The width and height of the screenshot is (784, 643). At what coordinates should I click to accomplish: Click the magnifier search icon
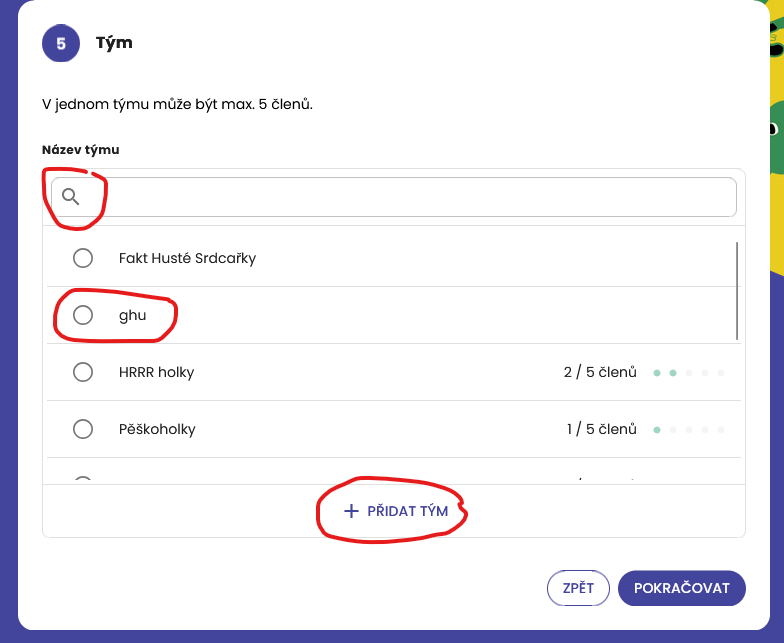click(x=70, y=197)
